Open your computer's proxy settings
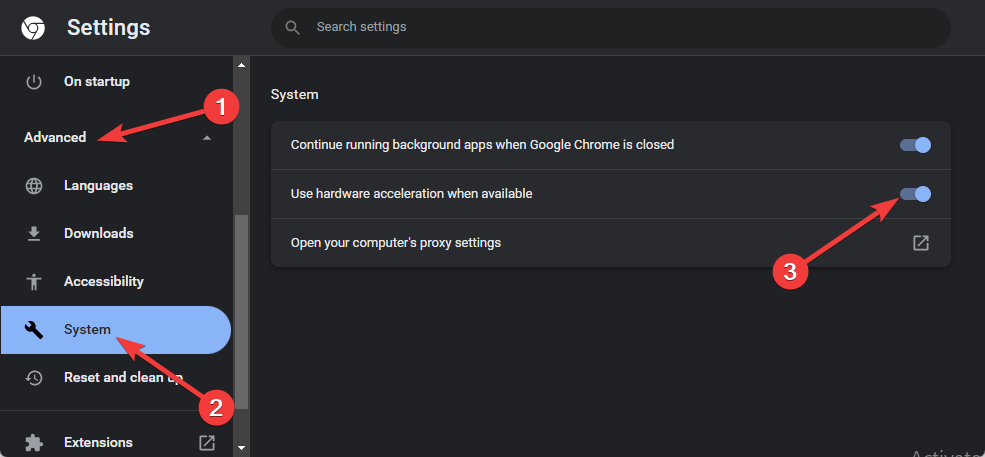Viewport: 985px width, 457px height. click(x=395, y=243)
